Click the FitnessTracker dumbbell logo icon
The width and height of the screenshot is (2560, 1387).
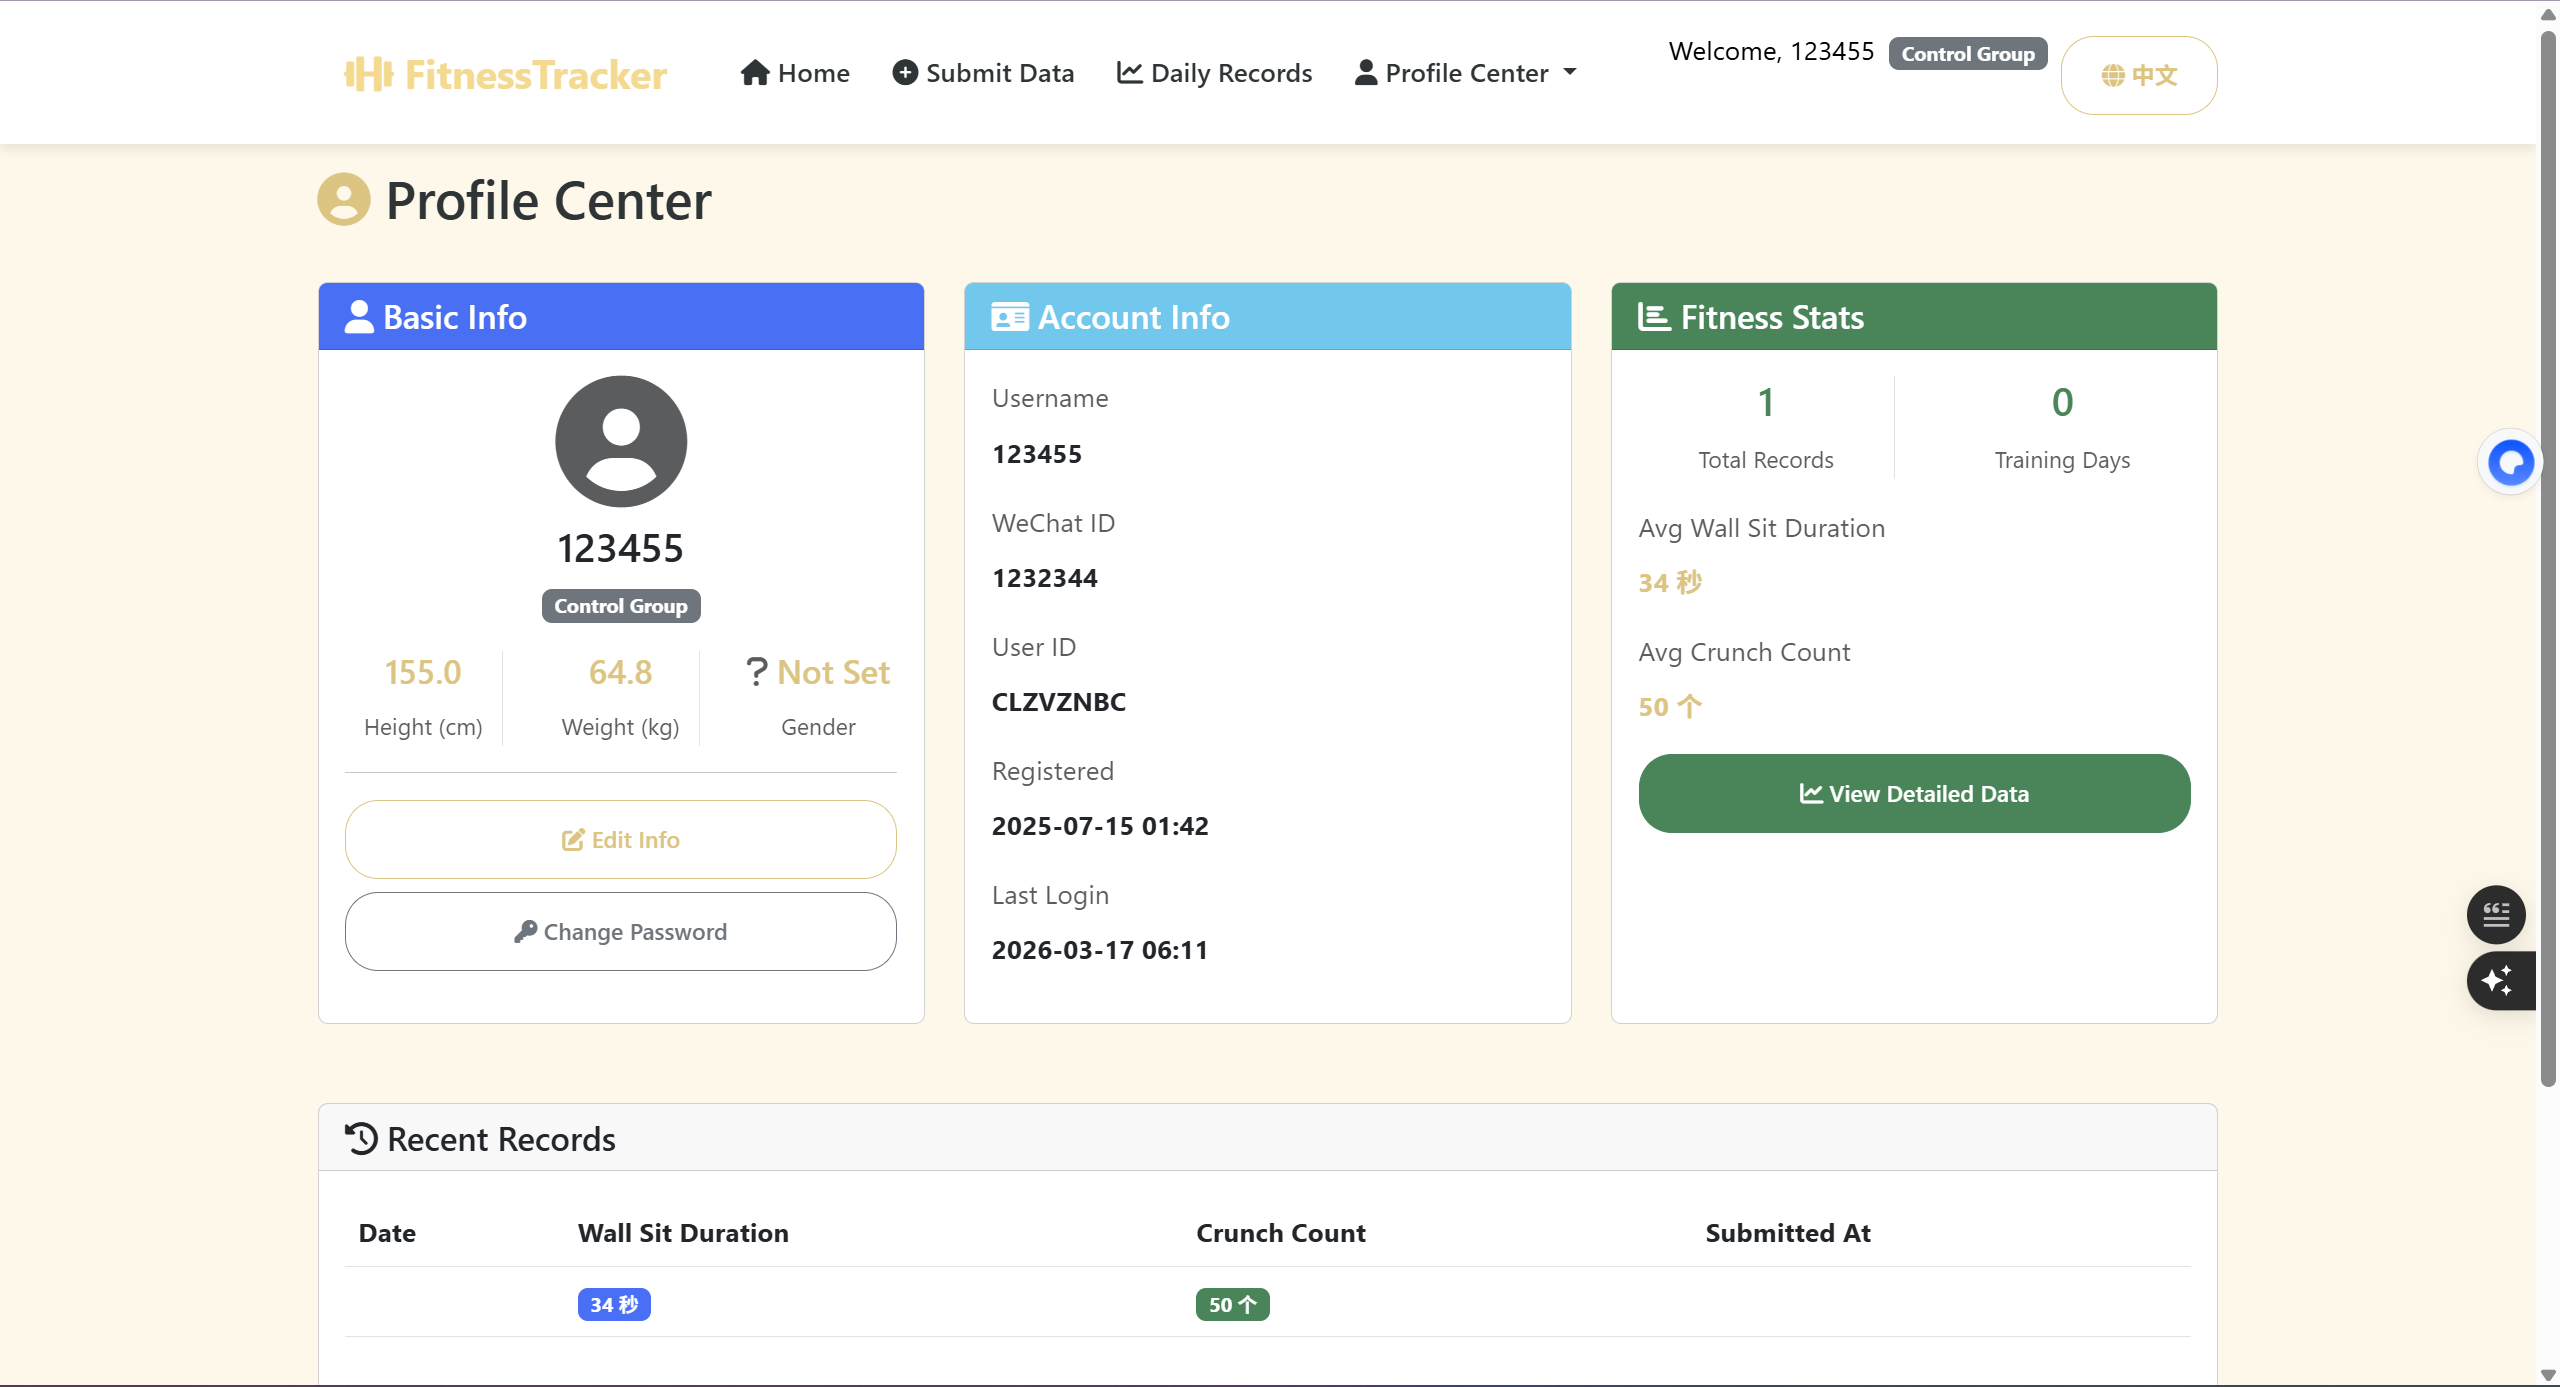[x=368, y=74]
